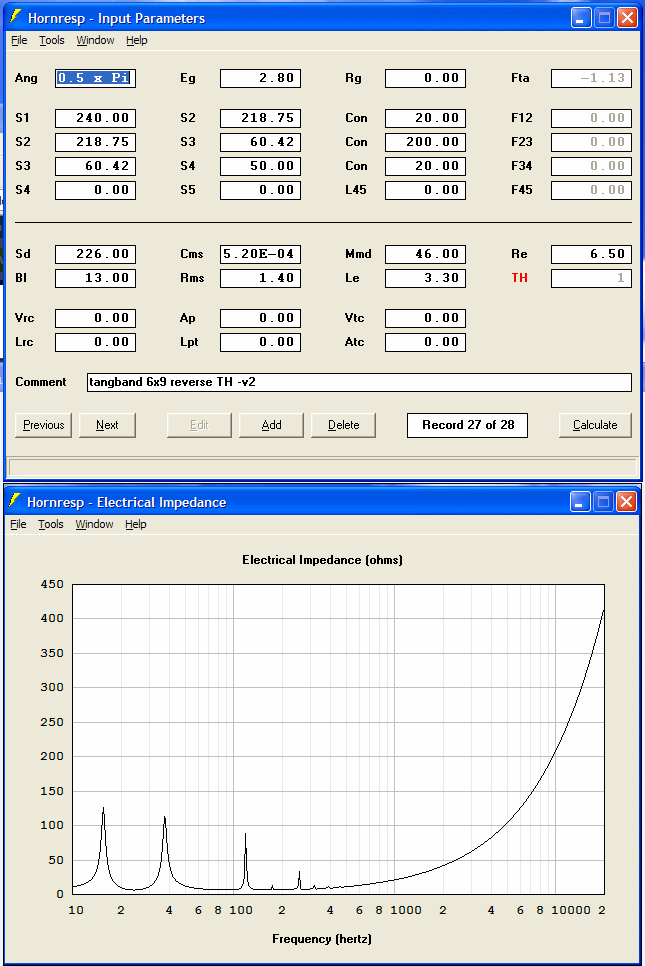Image resolution: width=645 pixels, height=966 pixels.
Task: Click the Con field showing 200.00
Action: click(x=426, y=142)
